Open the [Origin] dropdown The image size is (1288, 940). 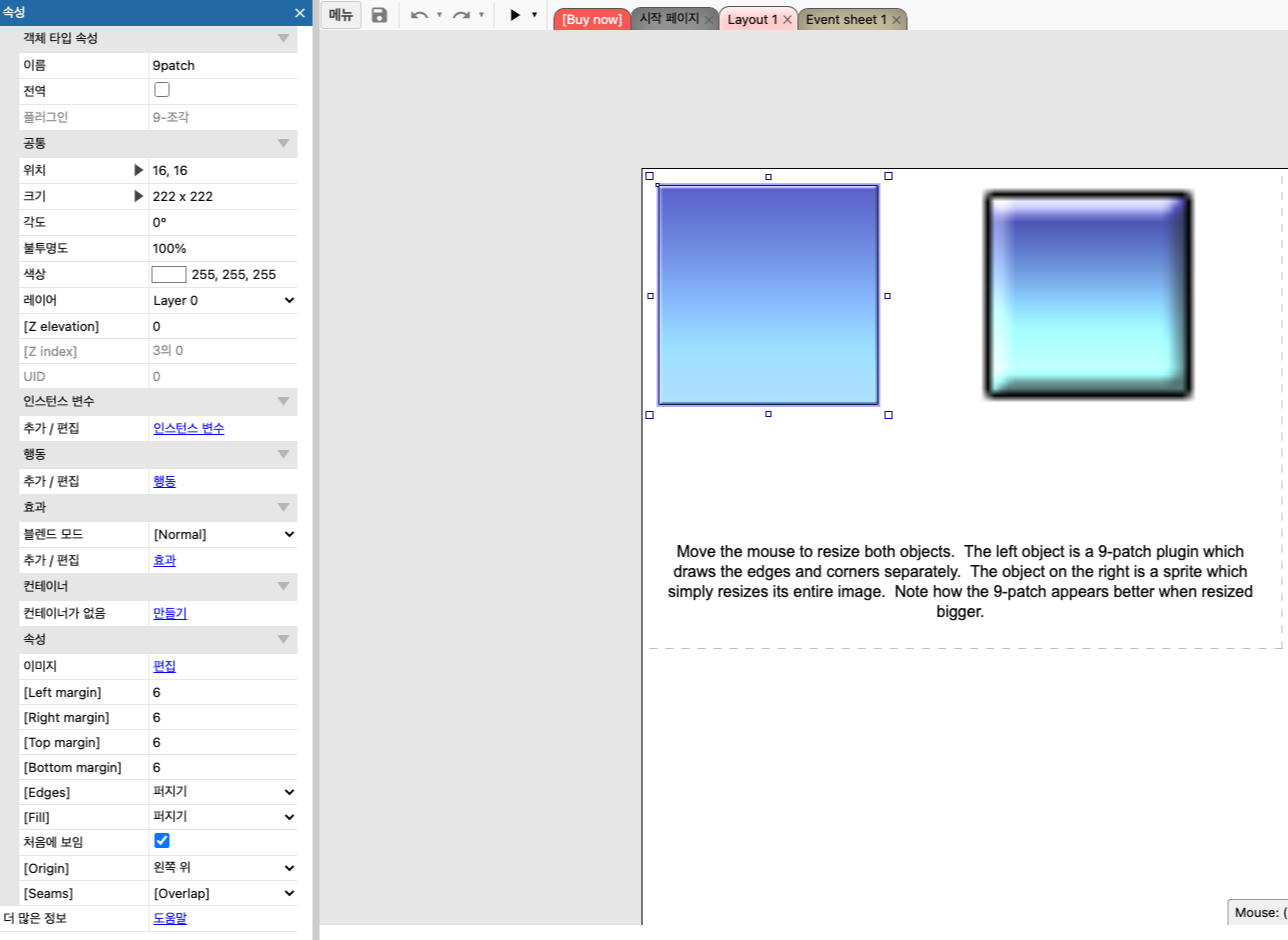[x=223, y=868]
